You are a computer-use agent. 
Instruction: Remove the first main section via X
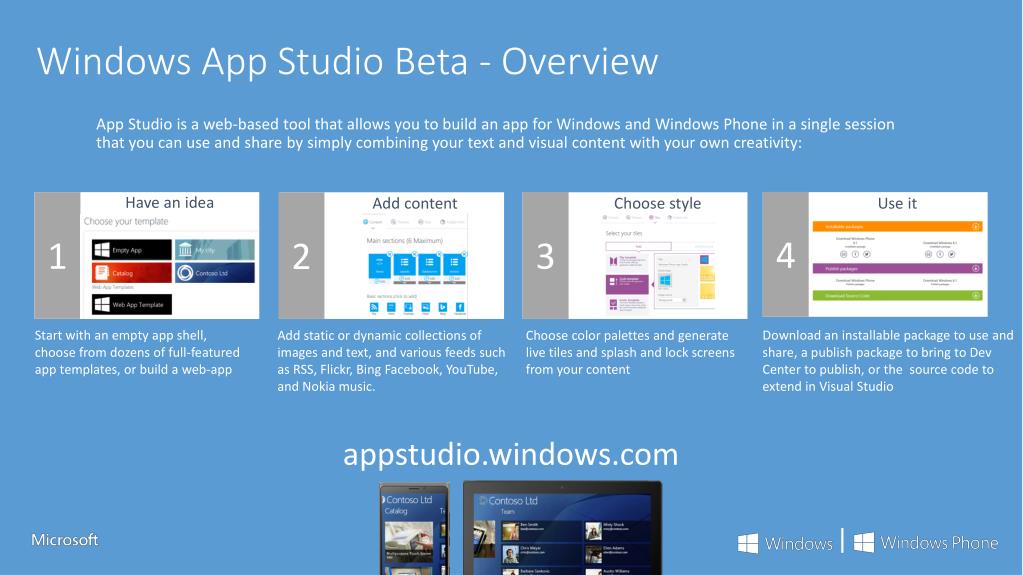click(389, 254)
